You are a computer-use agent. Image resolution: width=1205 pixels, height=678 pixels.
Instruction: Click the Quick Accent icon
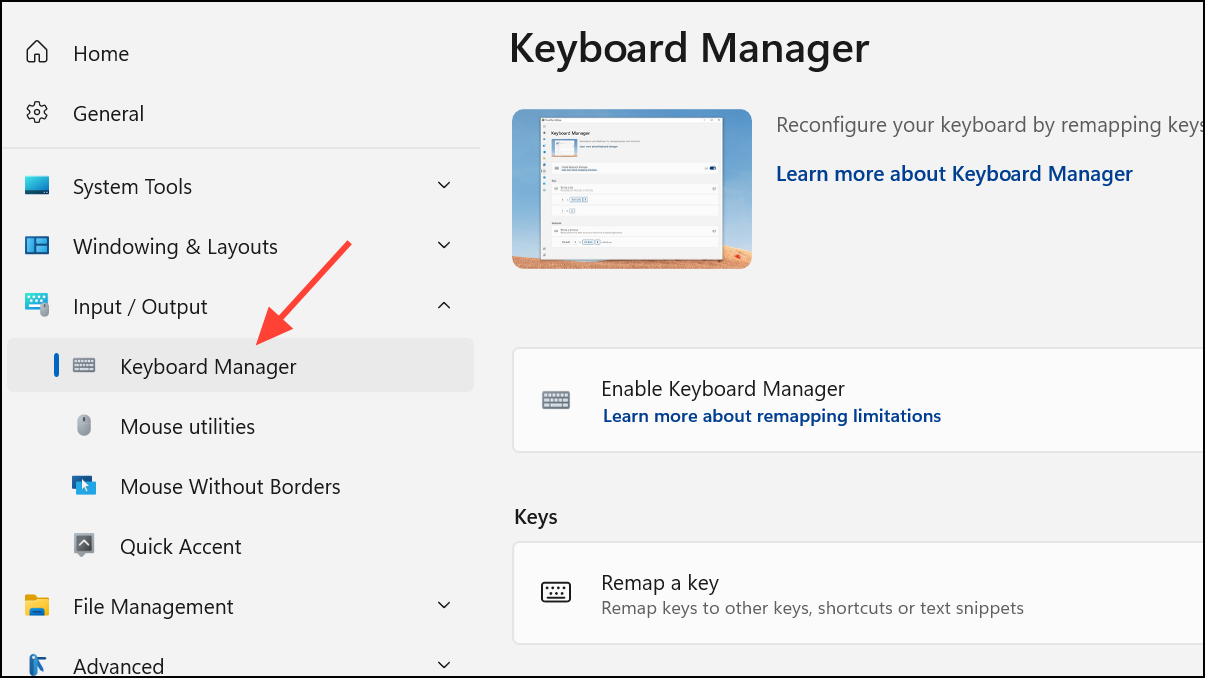point(84,546)
